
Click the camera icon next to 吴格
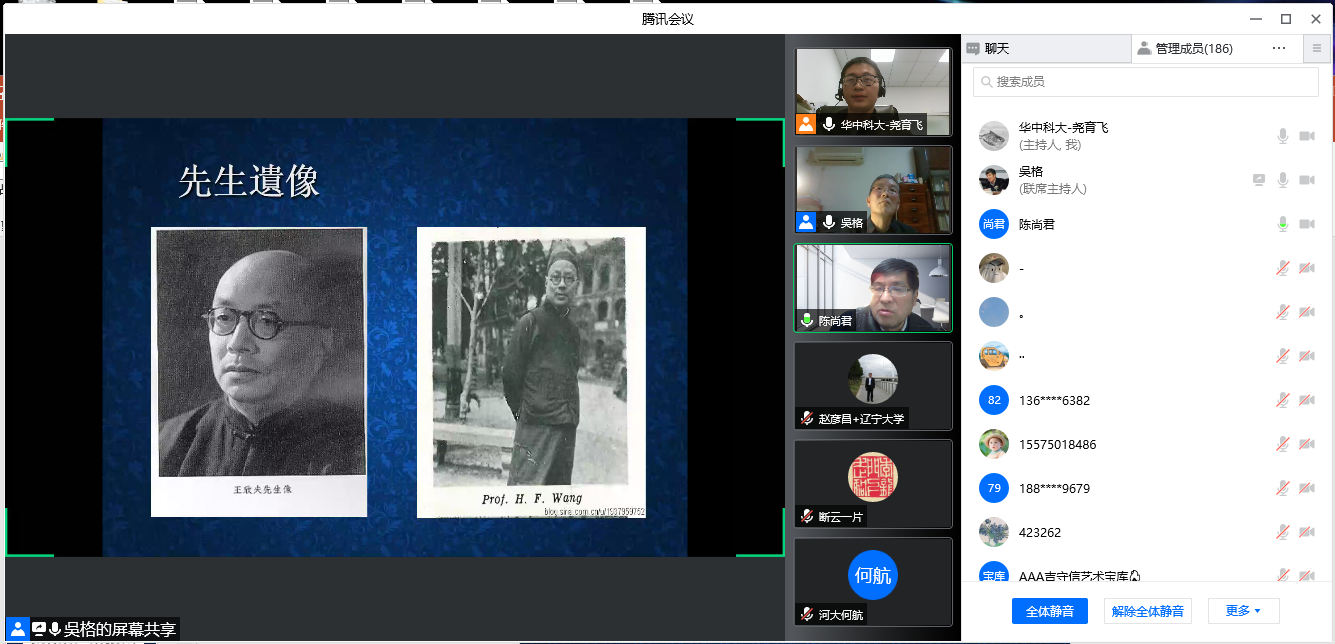point(1306,180)
